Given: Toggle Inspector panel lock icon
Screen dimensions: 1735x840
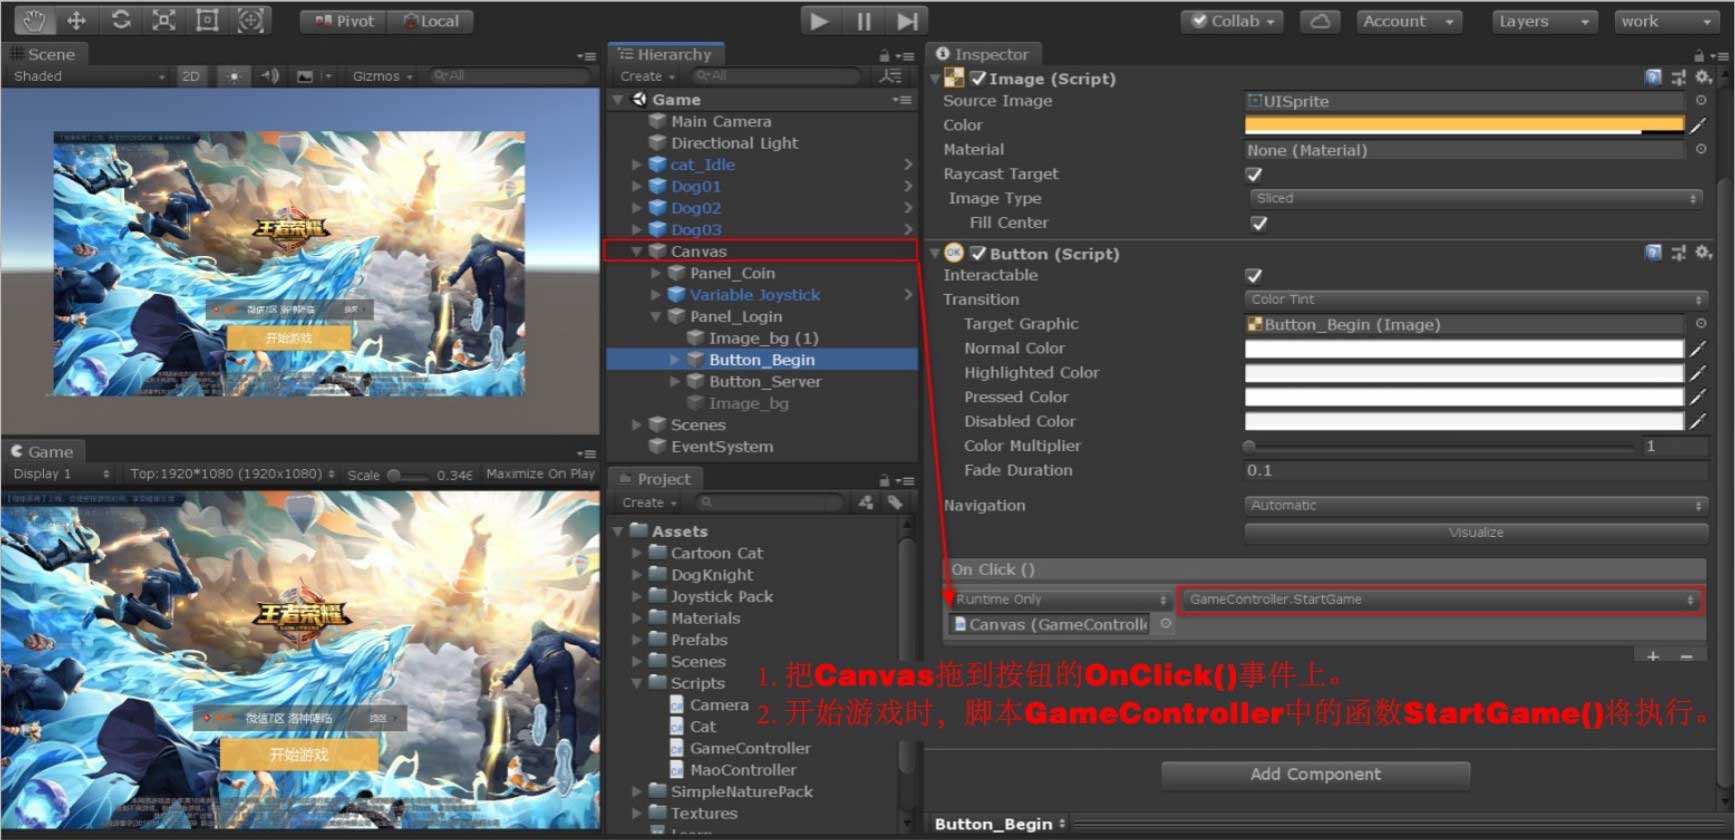Looking at the screenshot, I should (1699, 56).
